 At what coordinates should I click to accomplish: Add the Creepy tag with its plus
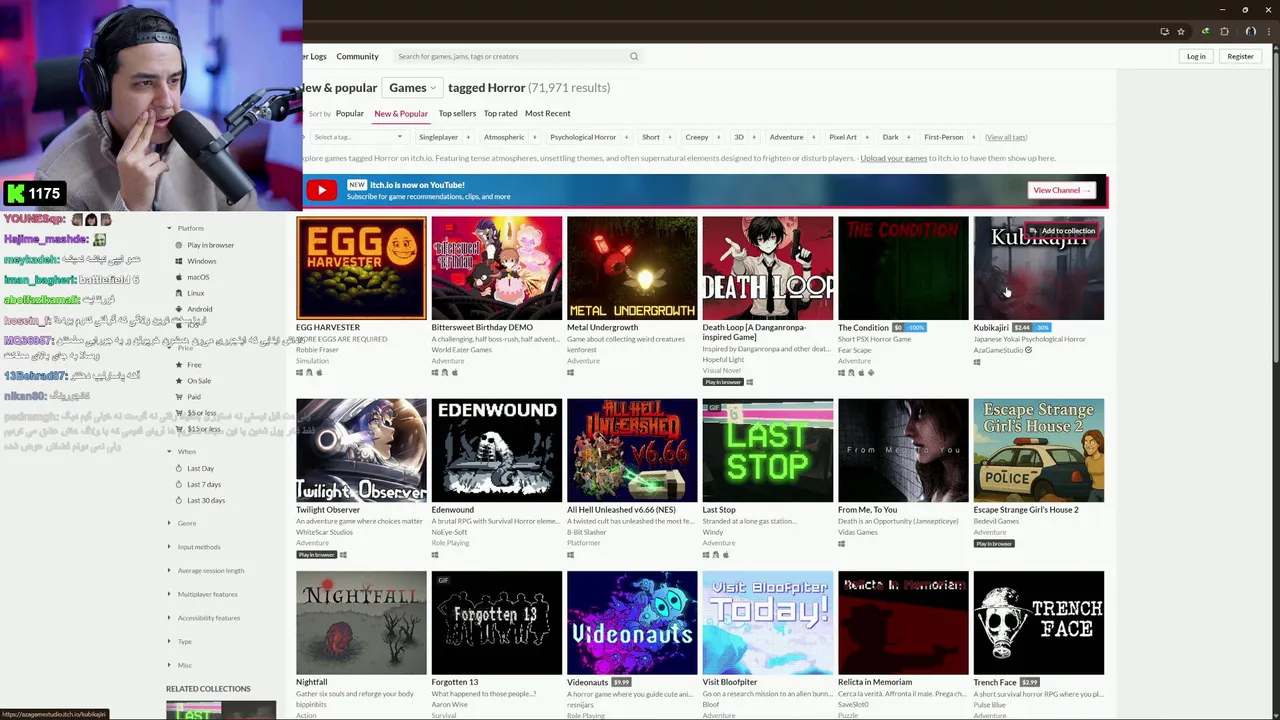tap(718, 137)
